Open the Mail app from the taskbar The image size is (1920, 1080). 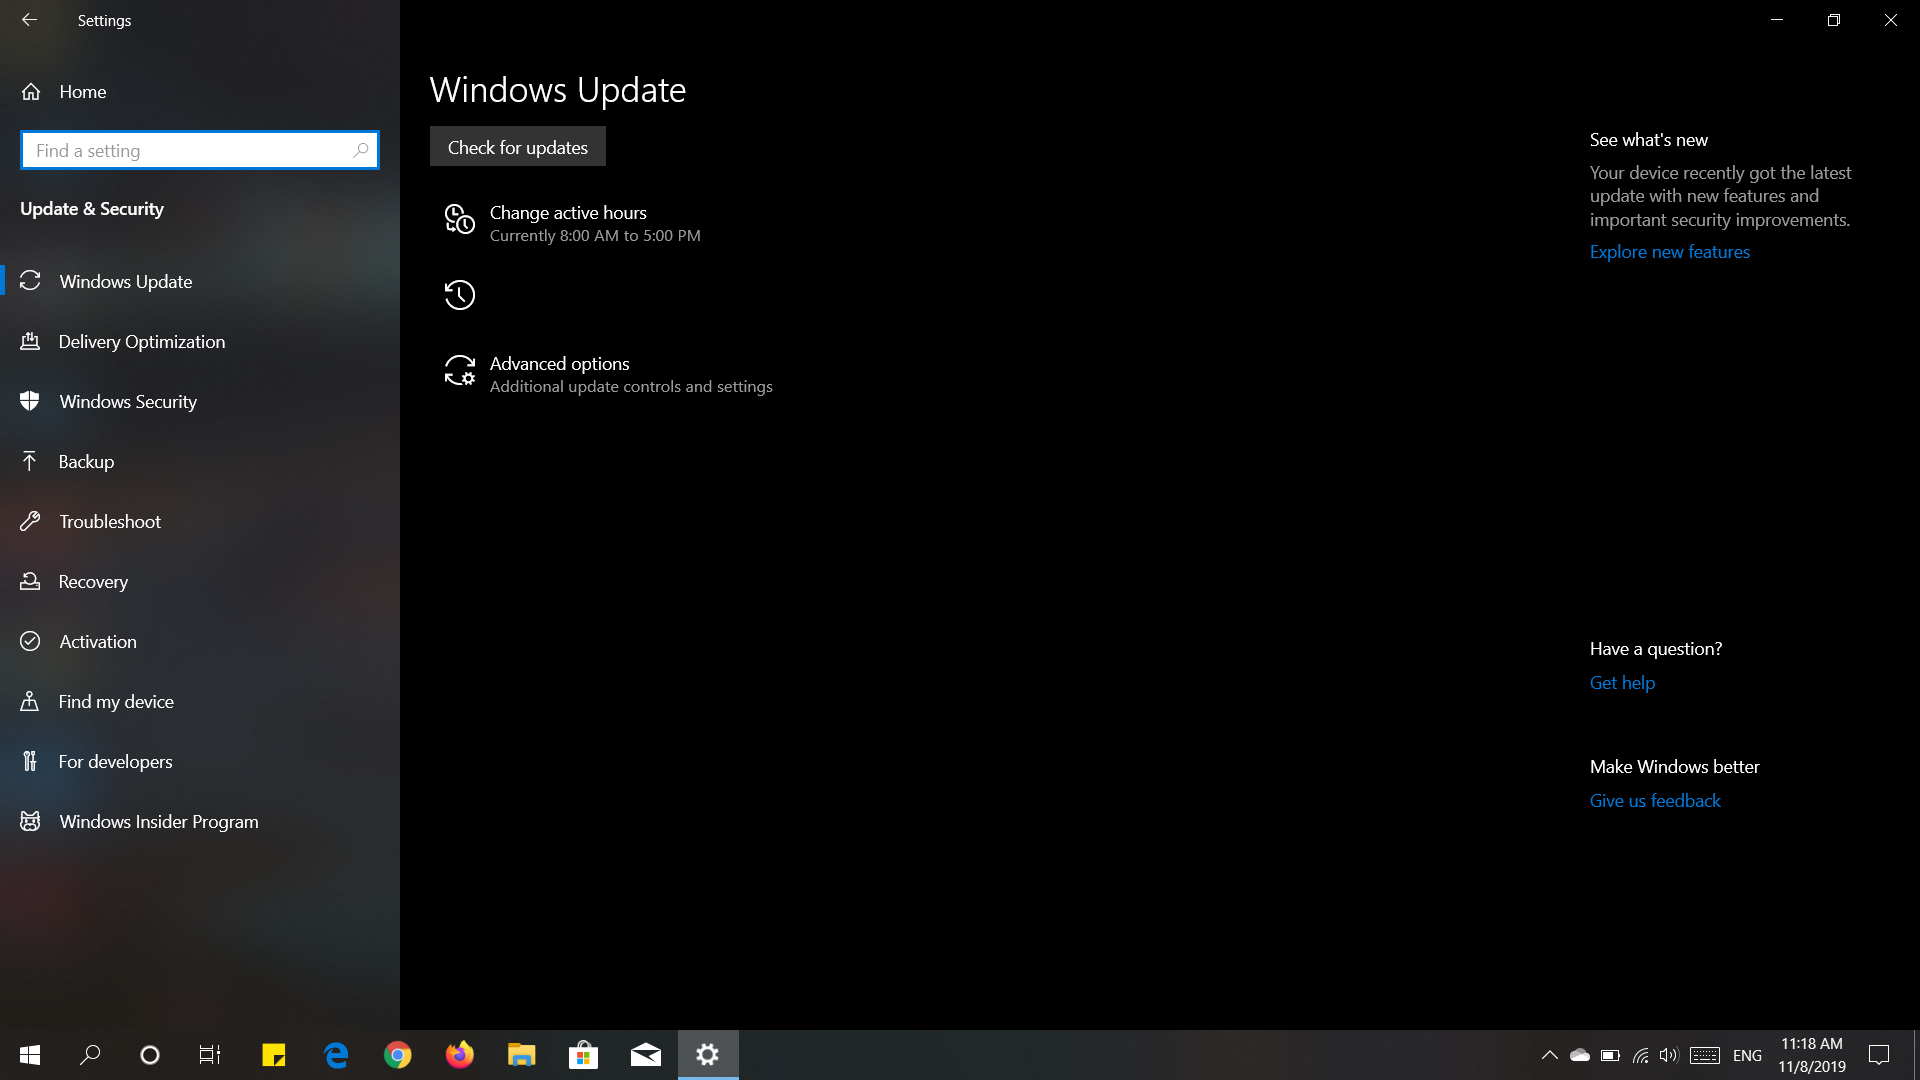tap(646, 1055)
